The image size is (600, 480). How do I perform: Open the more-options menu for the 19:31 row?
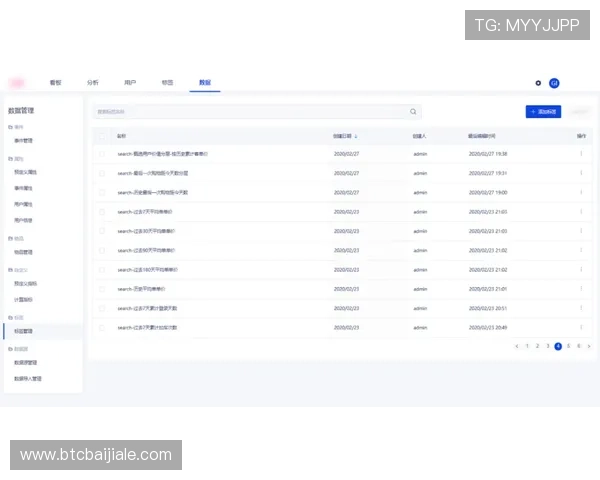[581, 173]
